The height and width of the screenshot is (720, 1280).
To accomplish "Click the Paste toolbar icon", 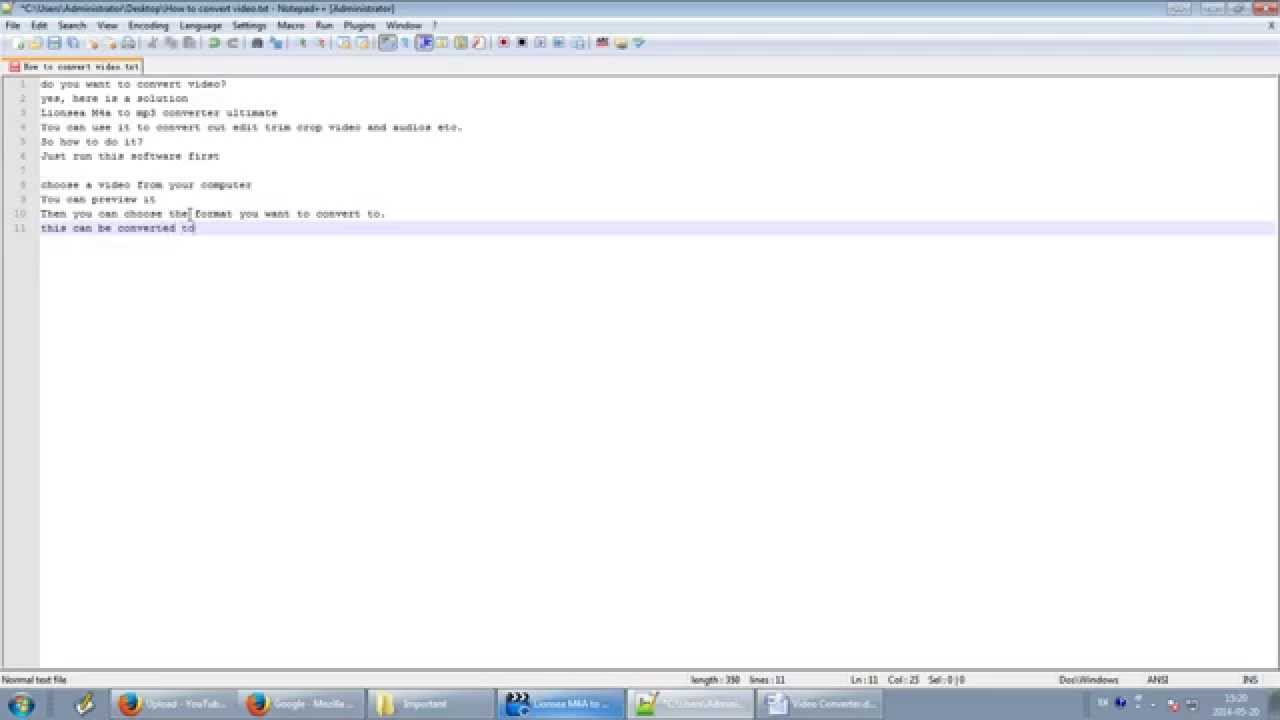I will tap(190, 43).
